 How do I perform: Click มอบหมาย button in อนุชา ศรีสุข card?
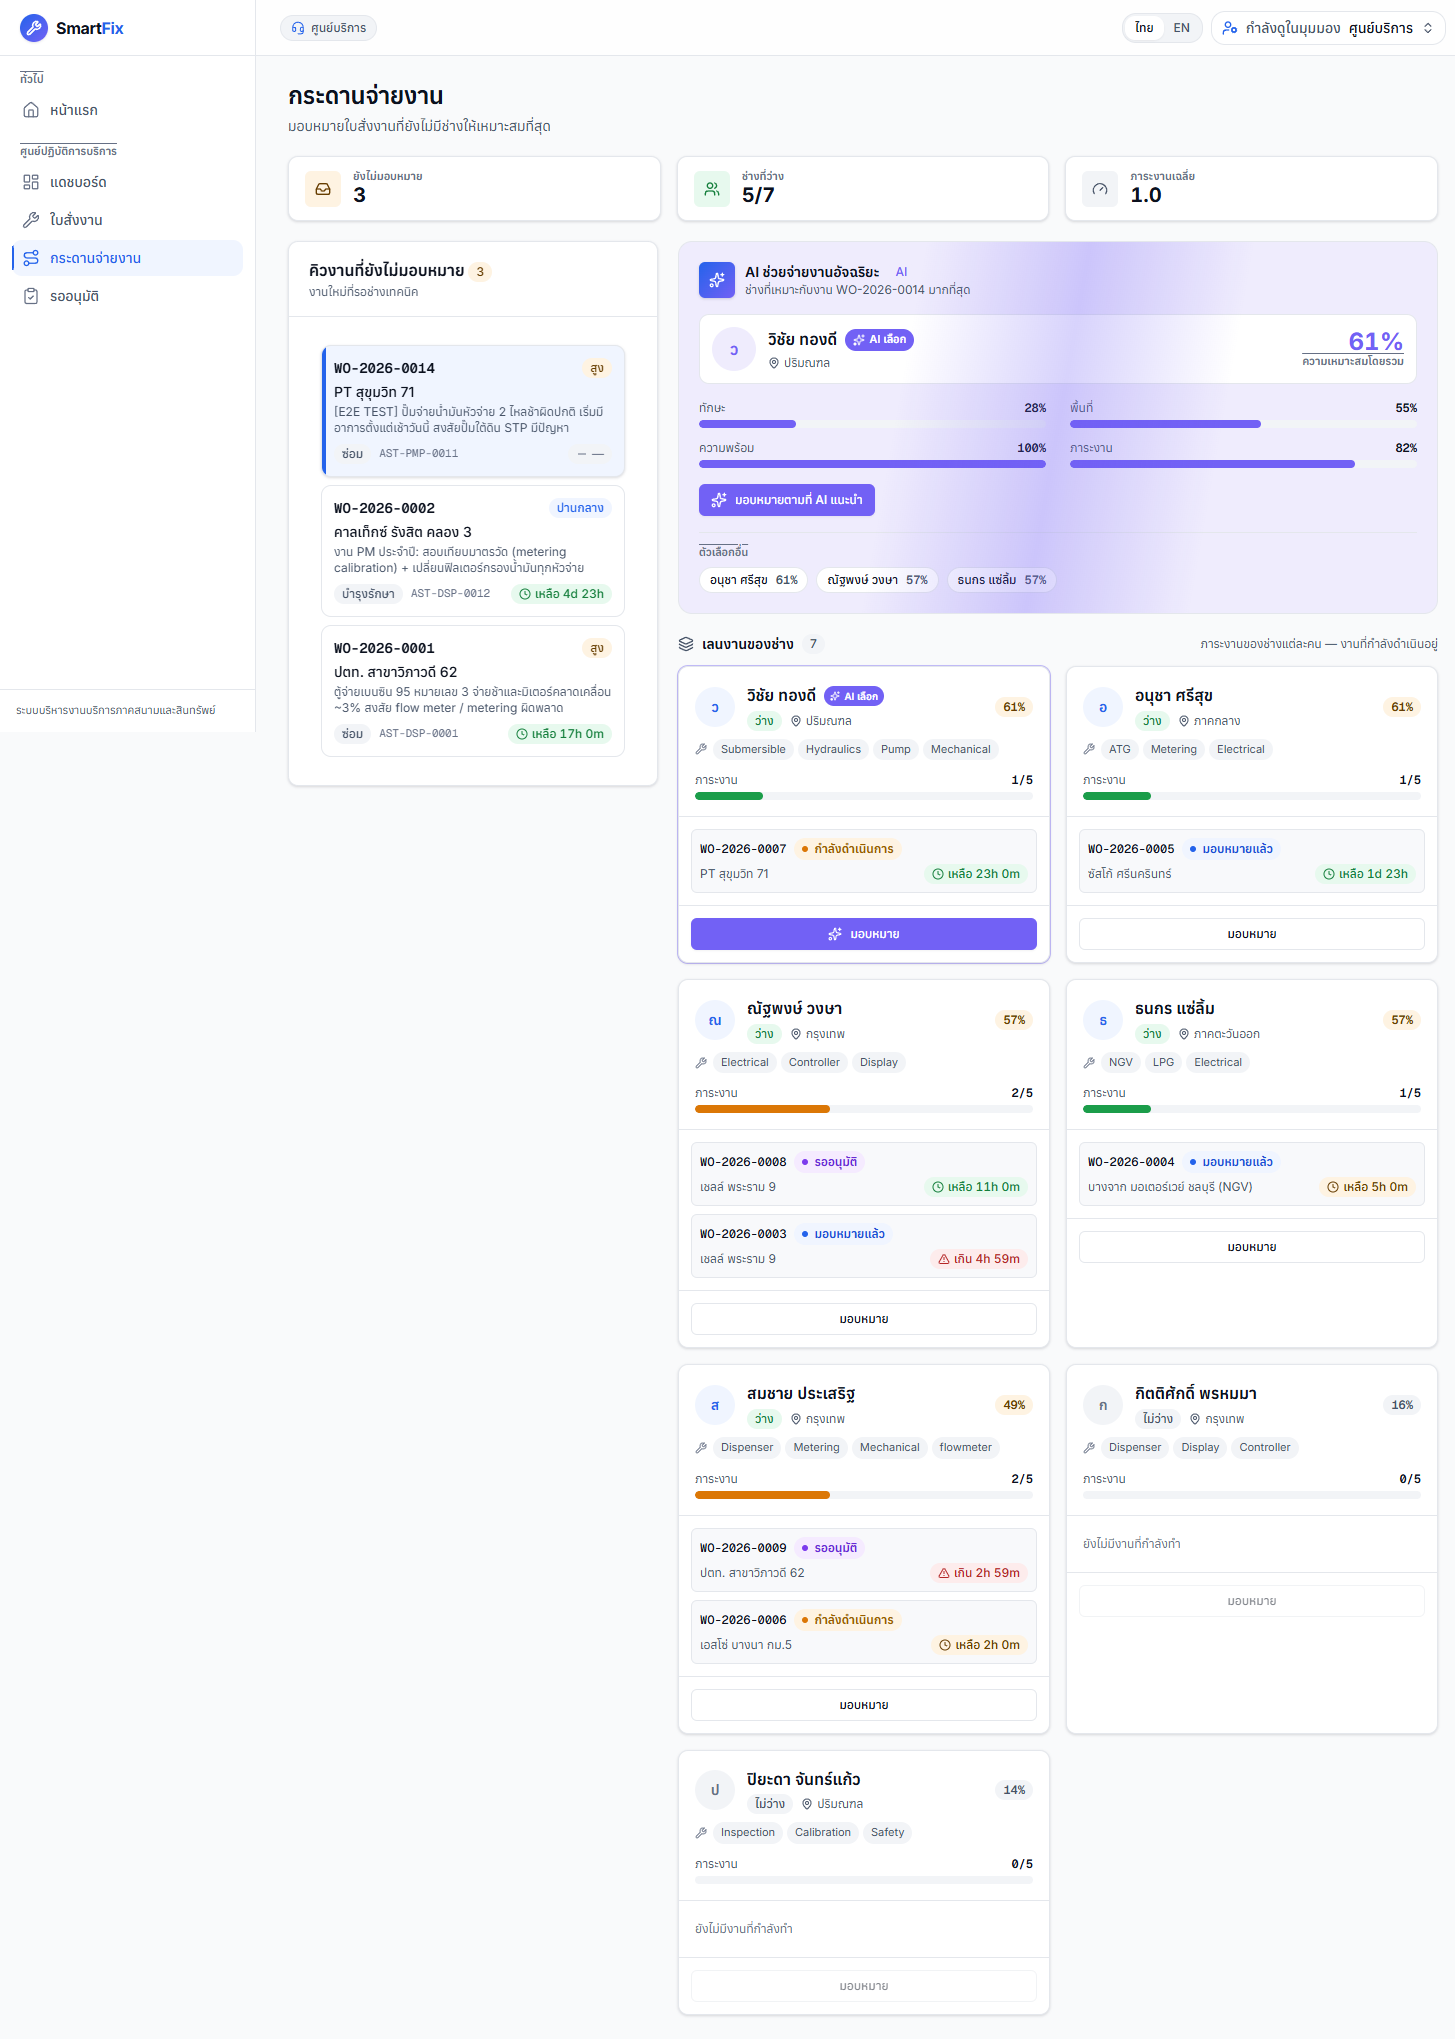[x=1252, y=934]
